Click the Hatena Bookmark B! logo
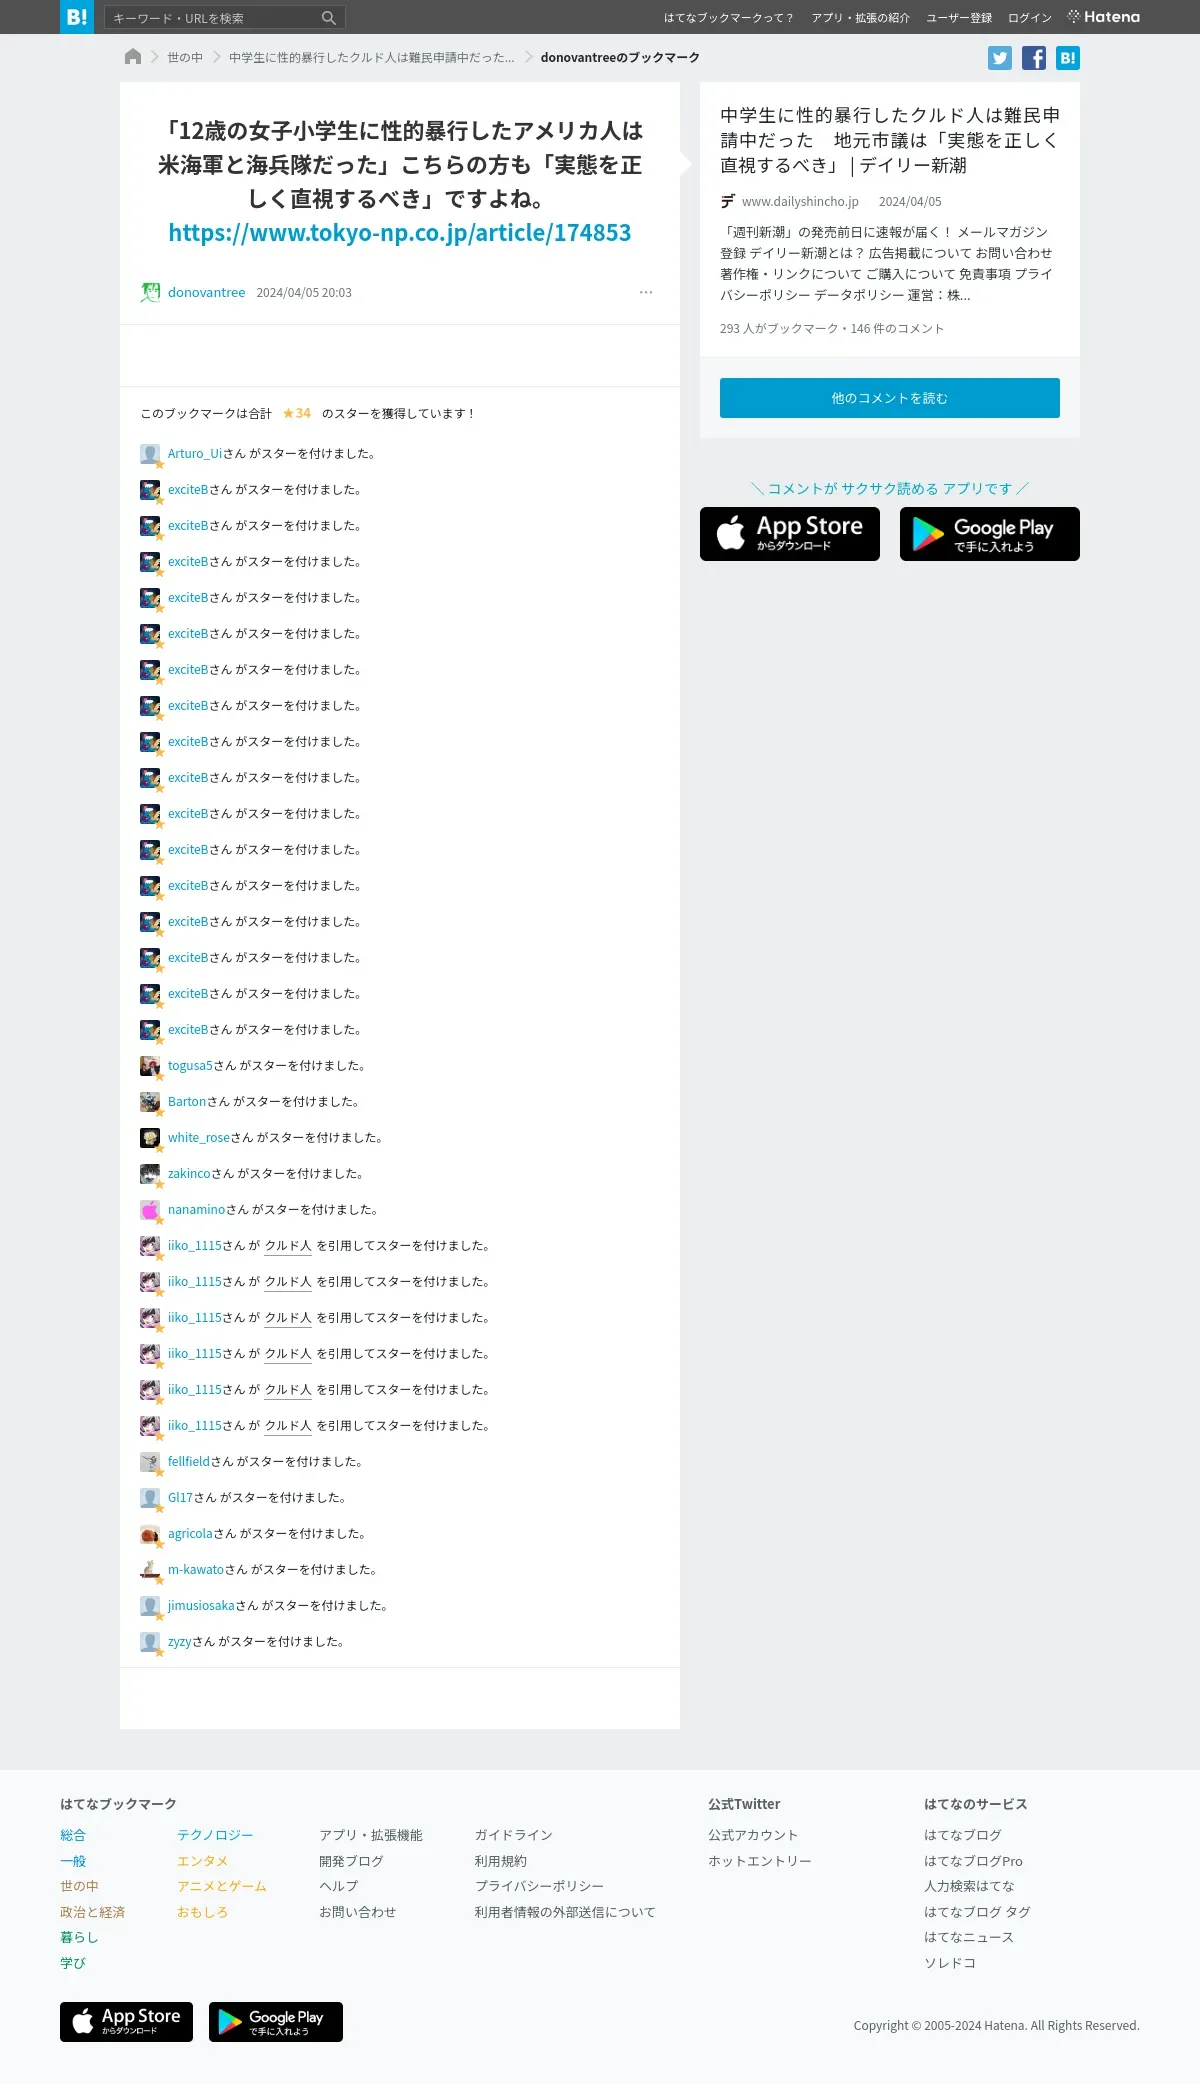This screenshot has width=1200, height=2084. pos(77,17)
